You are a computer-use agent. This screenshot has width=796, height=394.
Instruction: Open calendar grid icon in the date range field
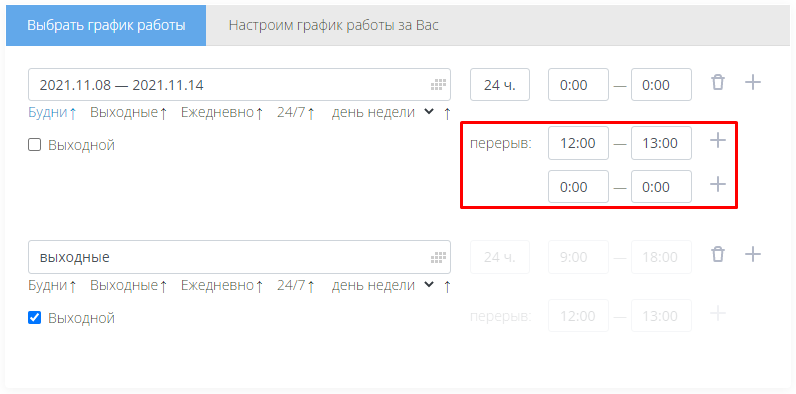pyautogui.click(x=438, y=85)
